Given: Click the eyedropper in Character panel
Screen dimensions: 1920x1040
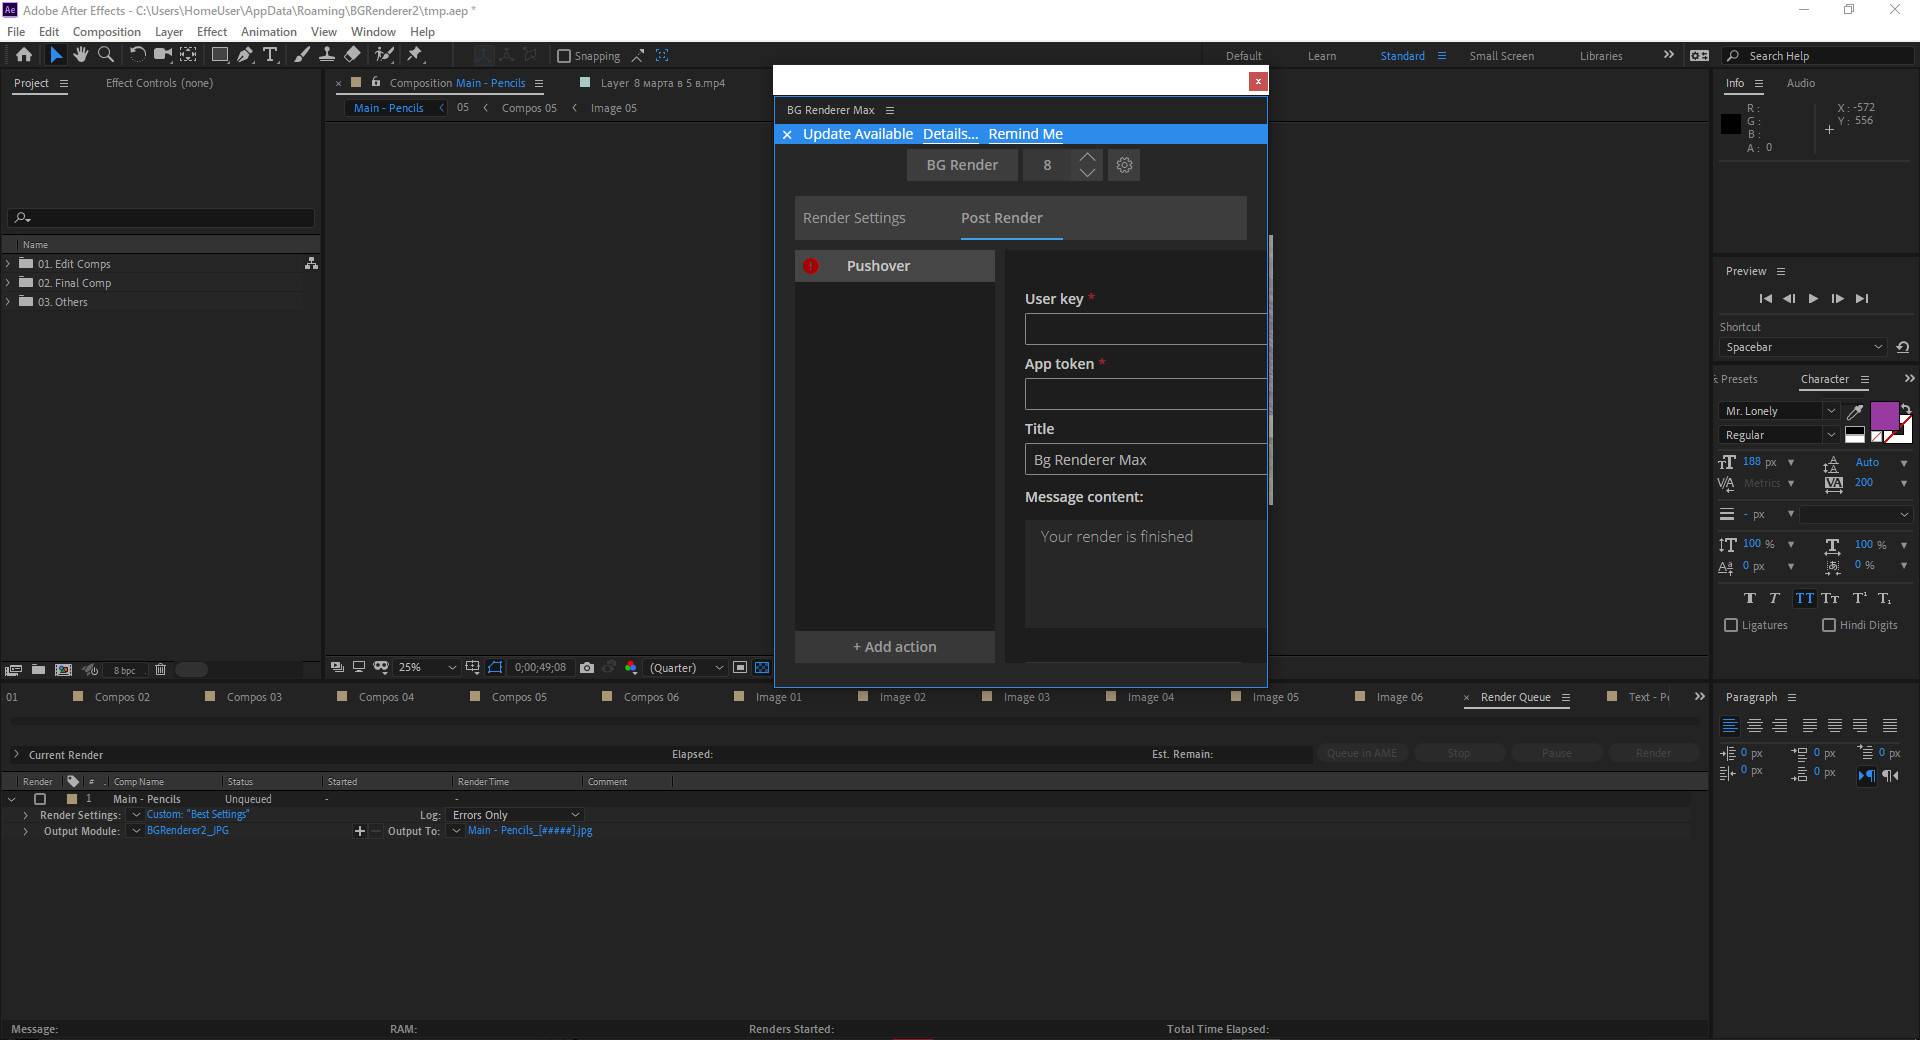Looking at the screenshot, I should pos(1855,411).
